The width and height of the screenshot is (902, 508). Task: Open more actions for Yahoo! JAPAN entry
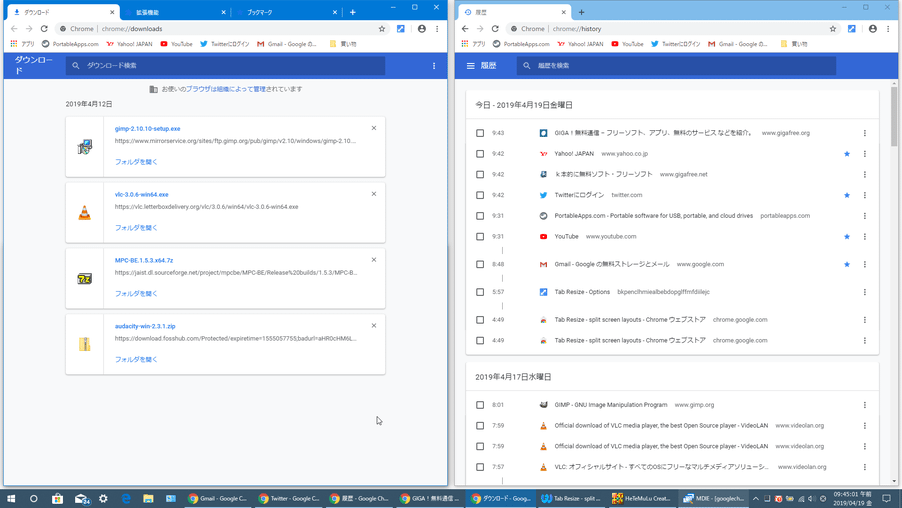tap(865, 154)
